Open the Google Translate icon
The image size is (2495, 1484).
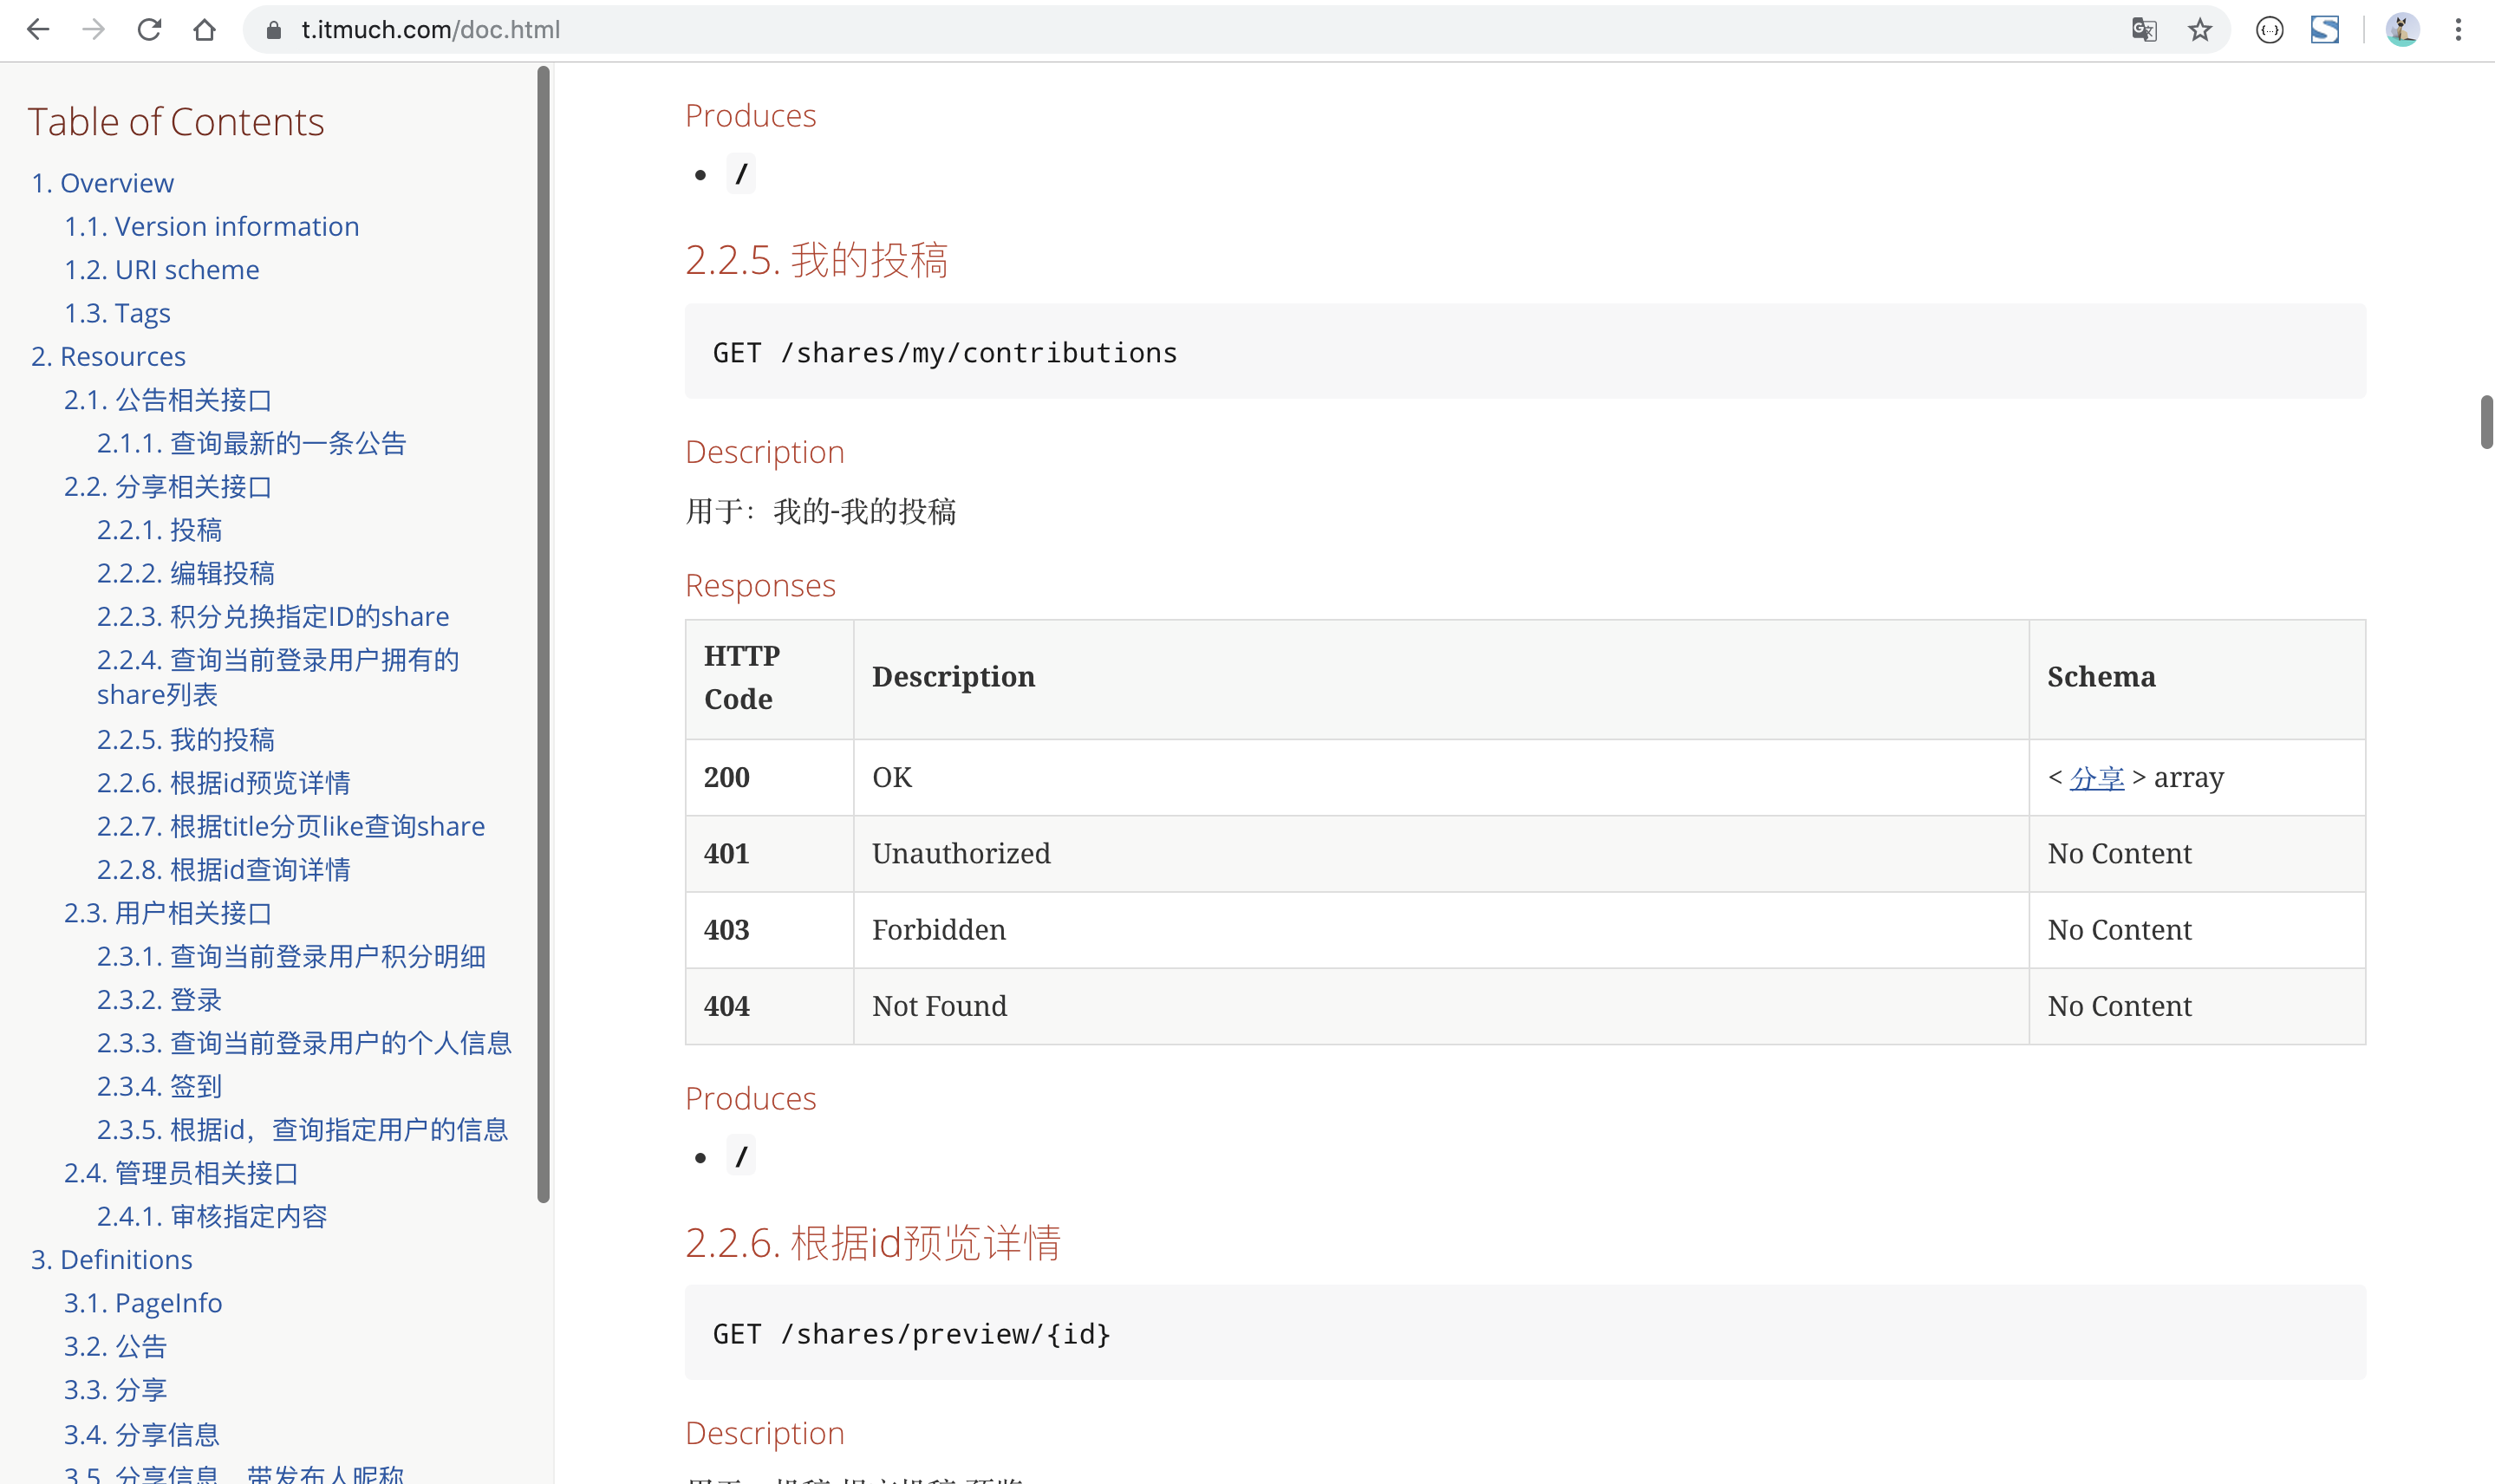[x=2143, y=30]
